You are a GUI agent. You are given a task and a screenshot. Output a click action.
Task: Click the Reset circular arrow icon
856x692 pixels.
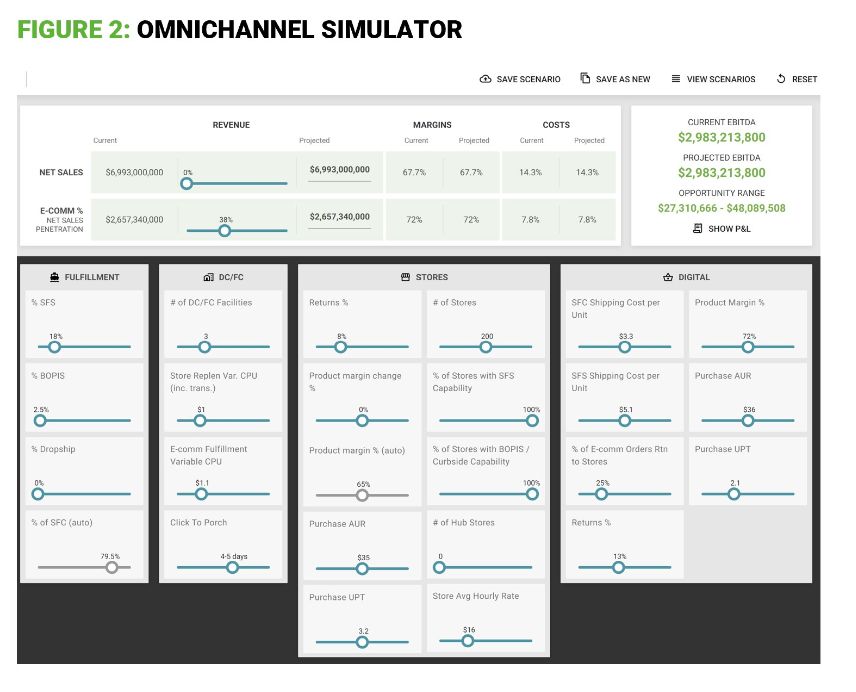pyautogui.click(x=781, y=79)
